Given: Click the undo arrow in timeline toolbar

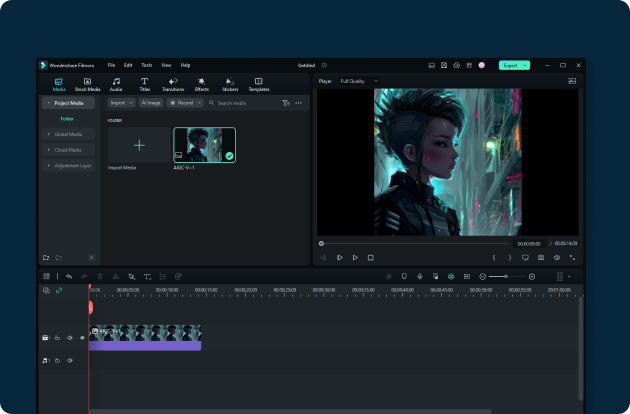Looking at the screenshot, I should click(x=69, y=277).
